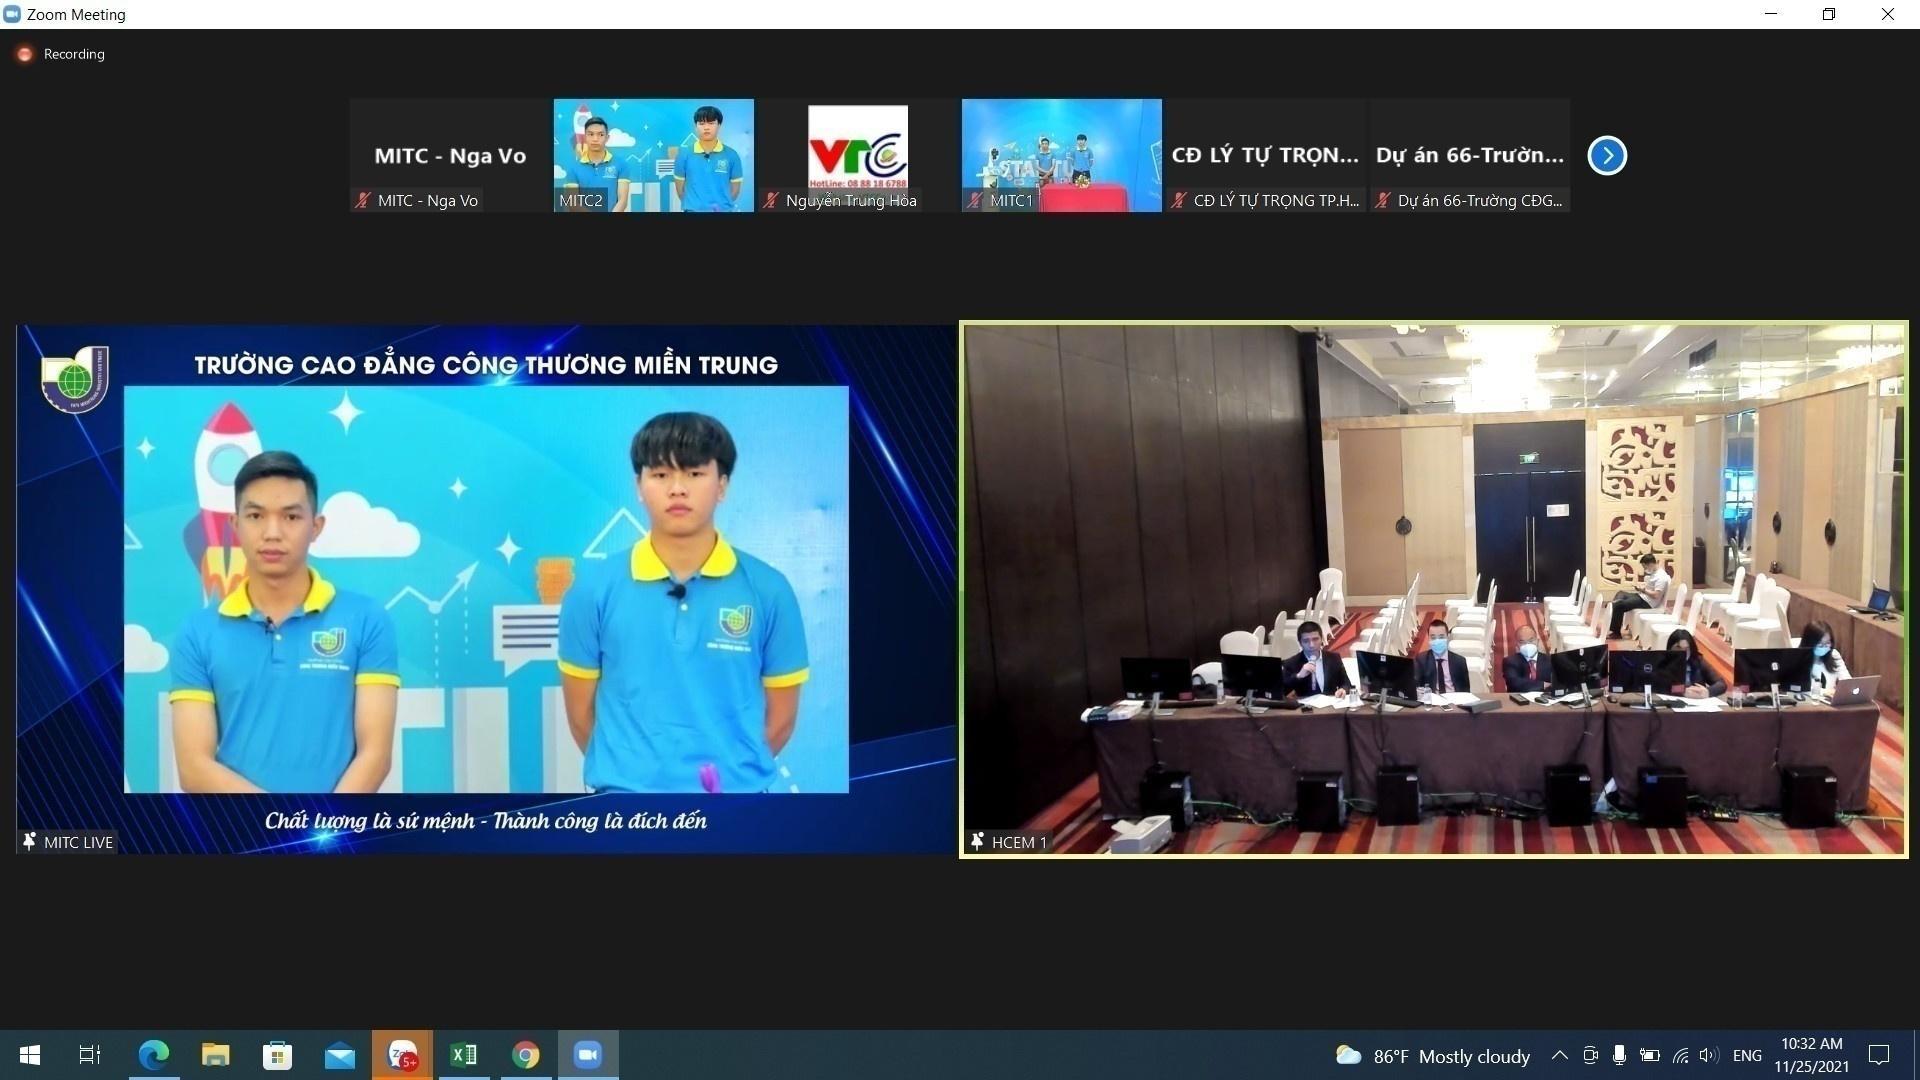Click muted mic icon on Nguyễn Trung Hòa

(770, 200)
